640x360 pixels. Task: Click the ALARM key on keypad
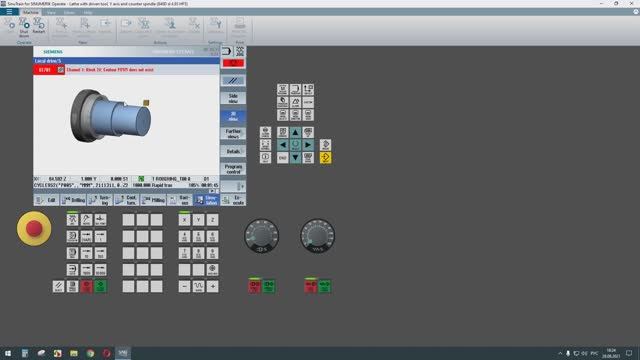(295, 102)
